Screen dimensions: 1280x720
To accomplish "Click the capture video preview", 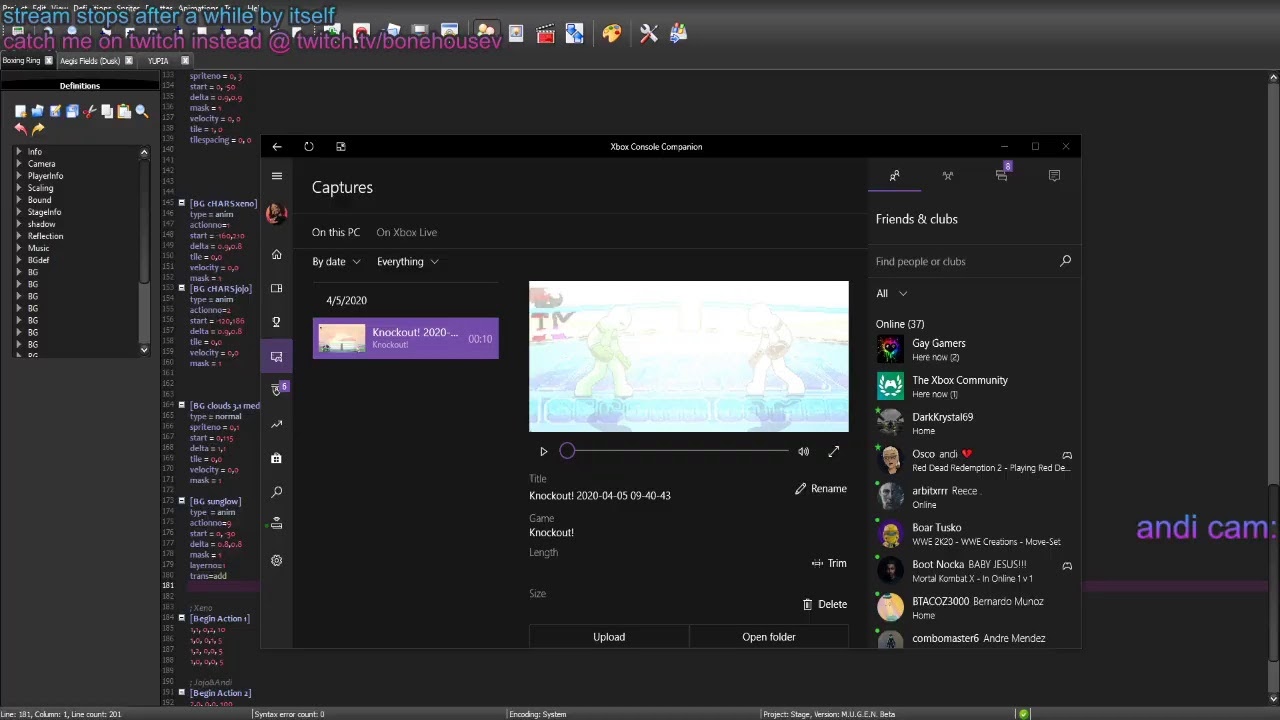I will [689, 357].
